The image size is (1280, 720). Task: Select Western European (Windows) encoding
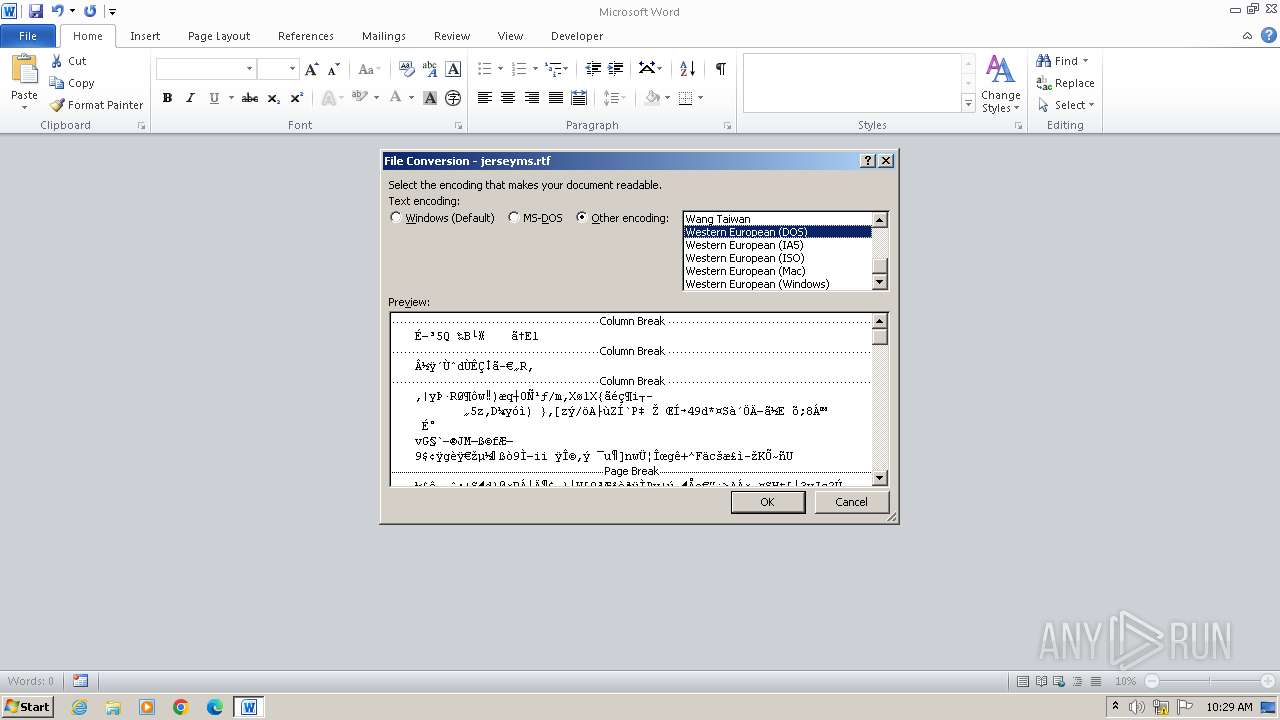coord(777,284)
